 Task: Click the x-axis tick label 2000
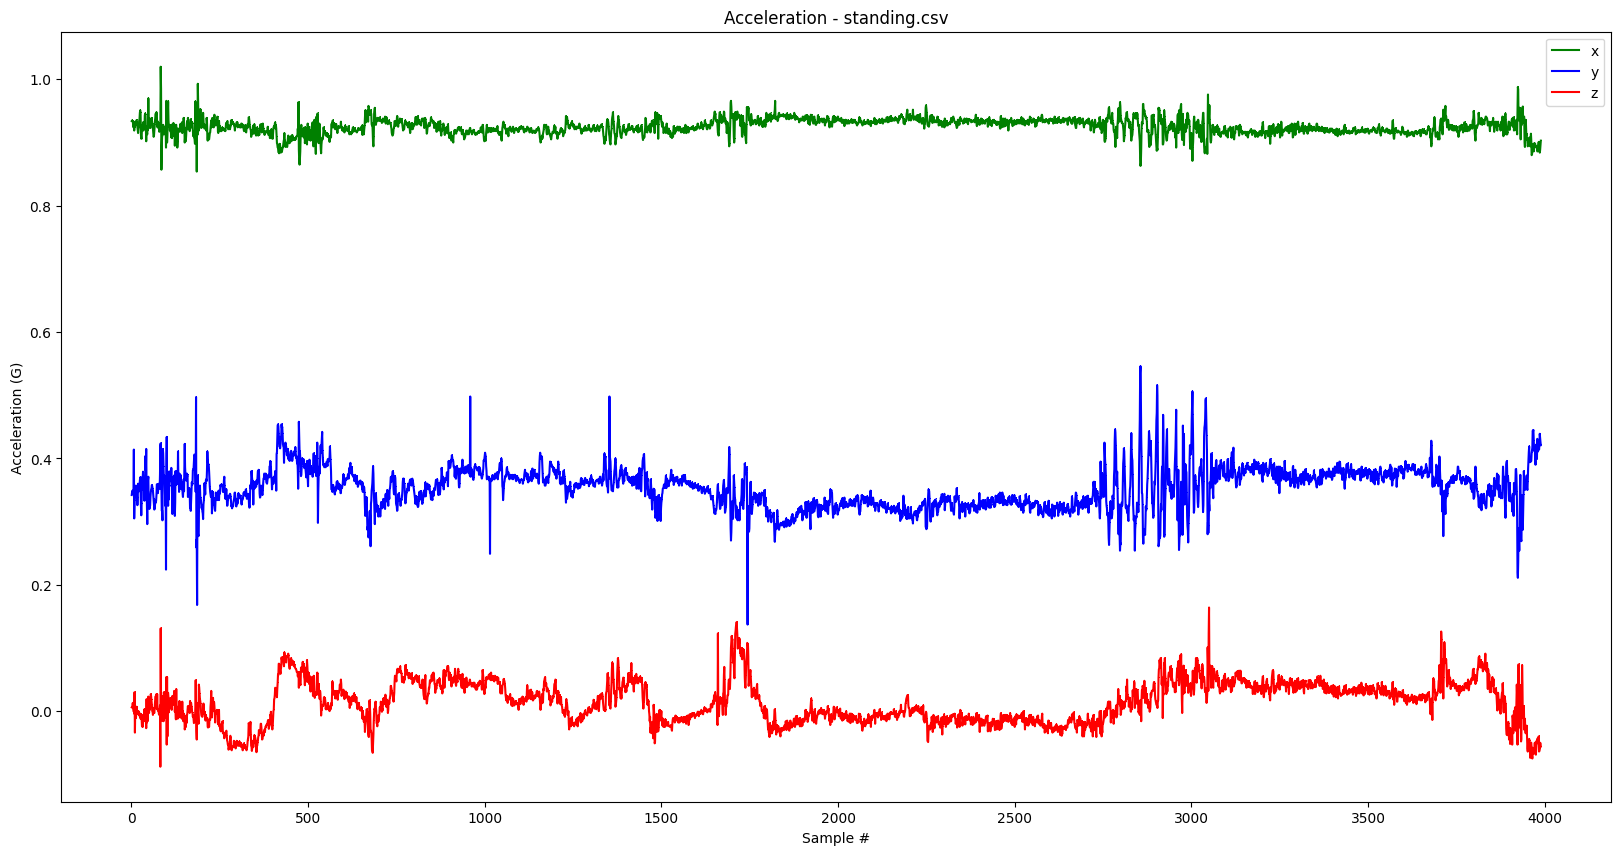(x=838, y=818)
